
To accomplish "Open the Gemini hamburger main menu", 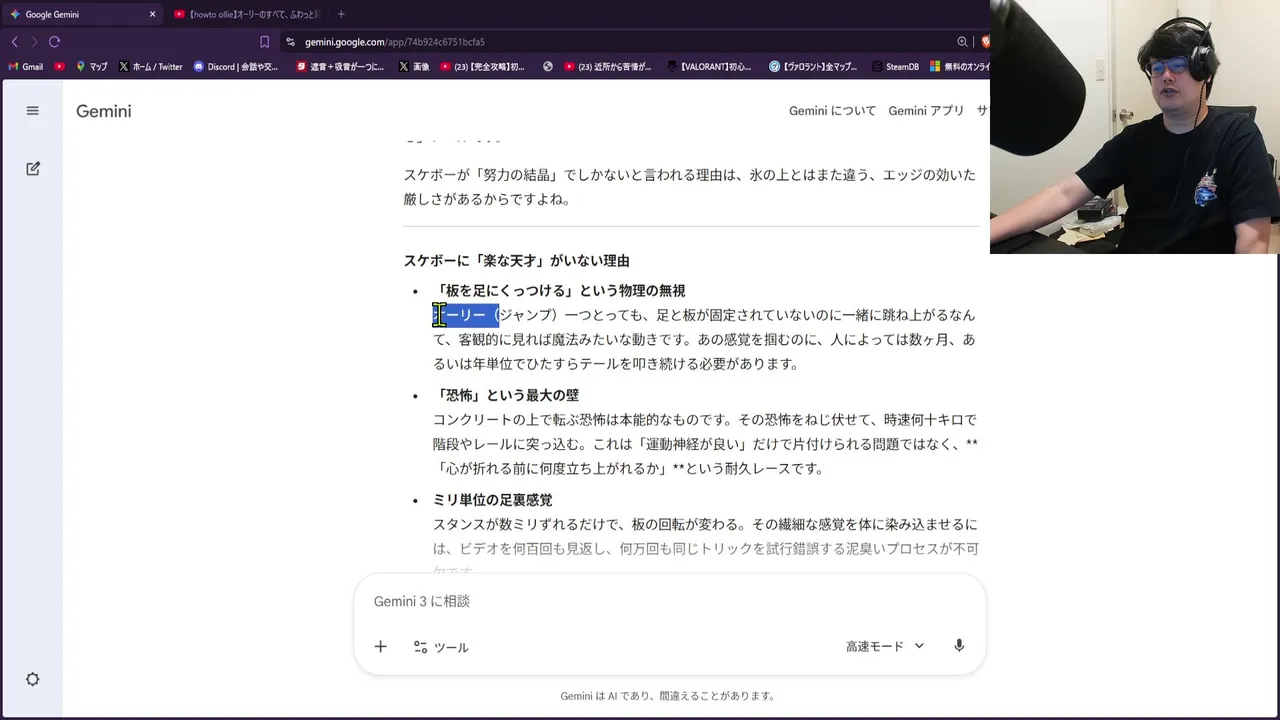I will (32, 111).
